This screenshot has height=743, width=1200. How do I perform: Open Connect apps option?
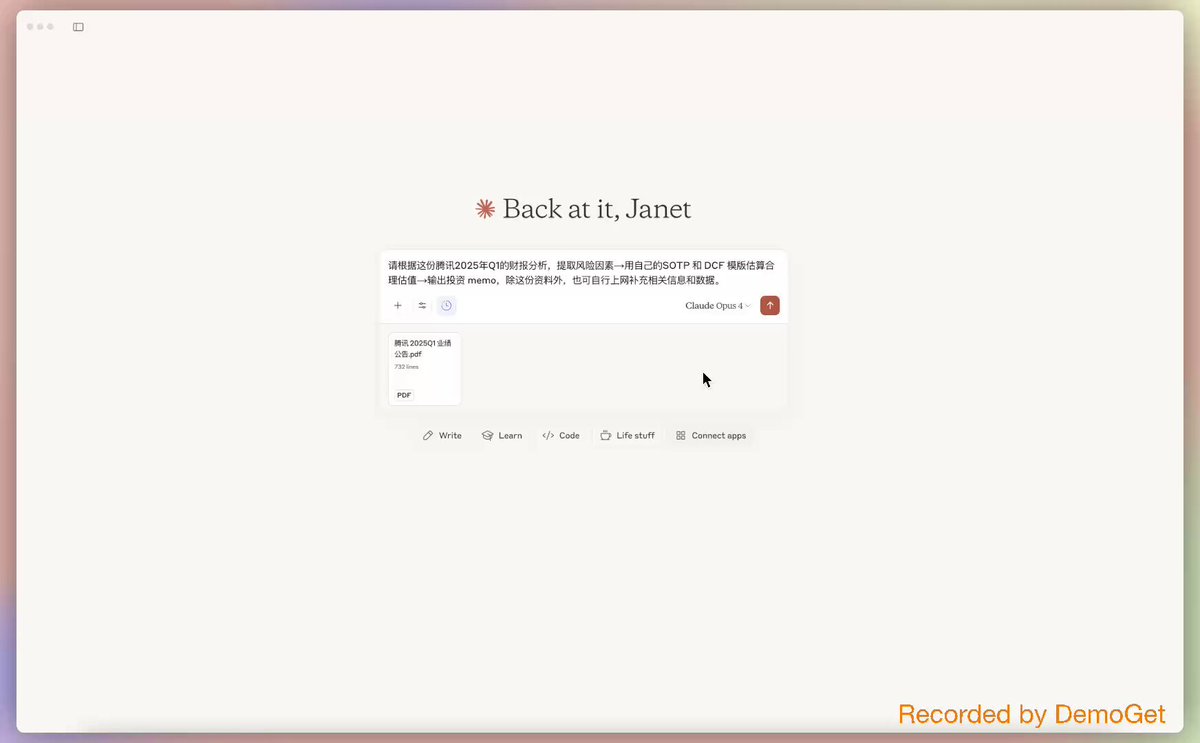coord(711,436)
